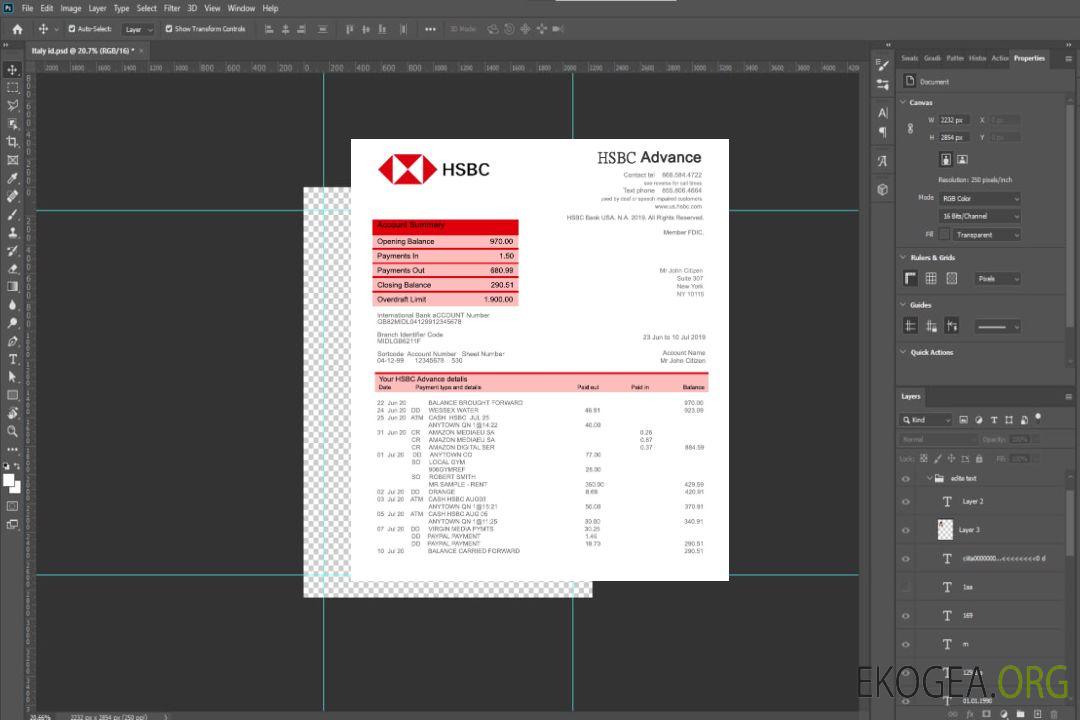Hide the '169' text layer
The image size is (1080, 720).
coord(906,616)
